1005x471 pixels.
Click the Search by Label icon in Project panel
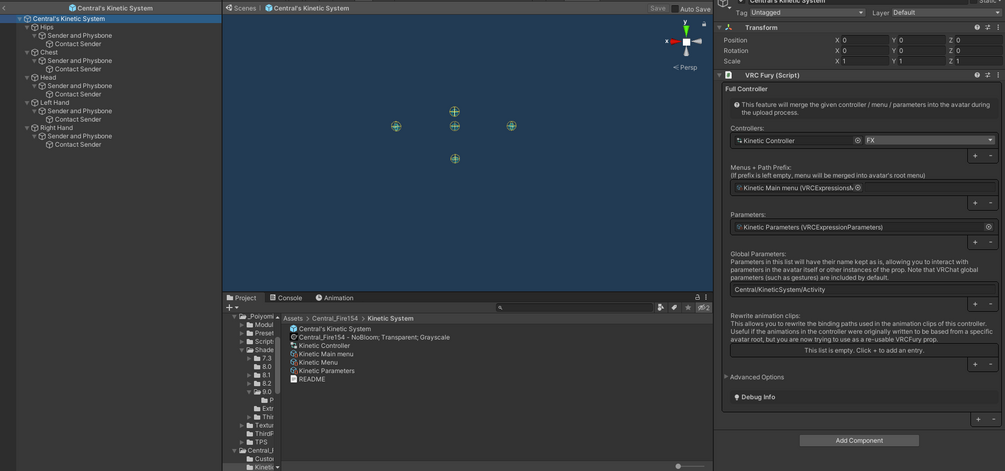coord(674,308)
